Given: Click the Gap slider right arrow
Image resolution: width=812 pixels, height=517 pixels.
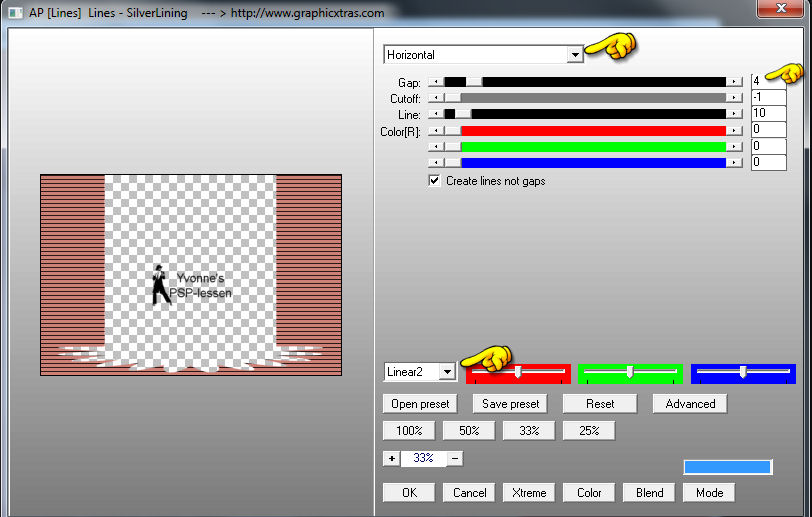Looking at the screenshot, I should click(734, 82).
